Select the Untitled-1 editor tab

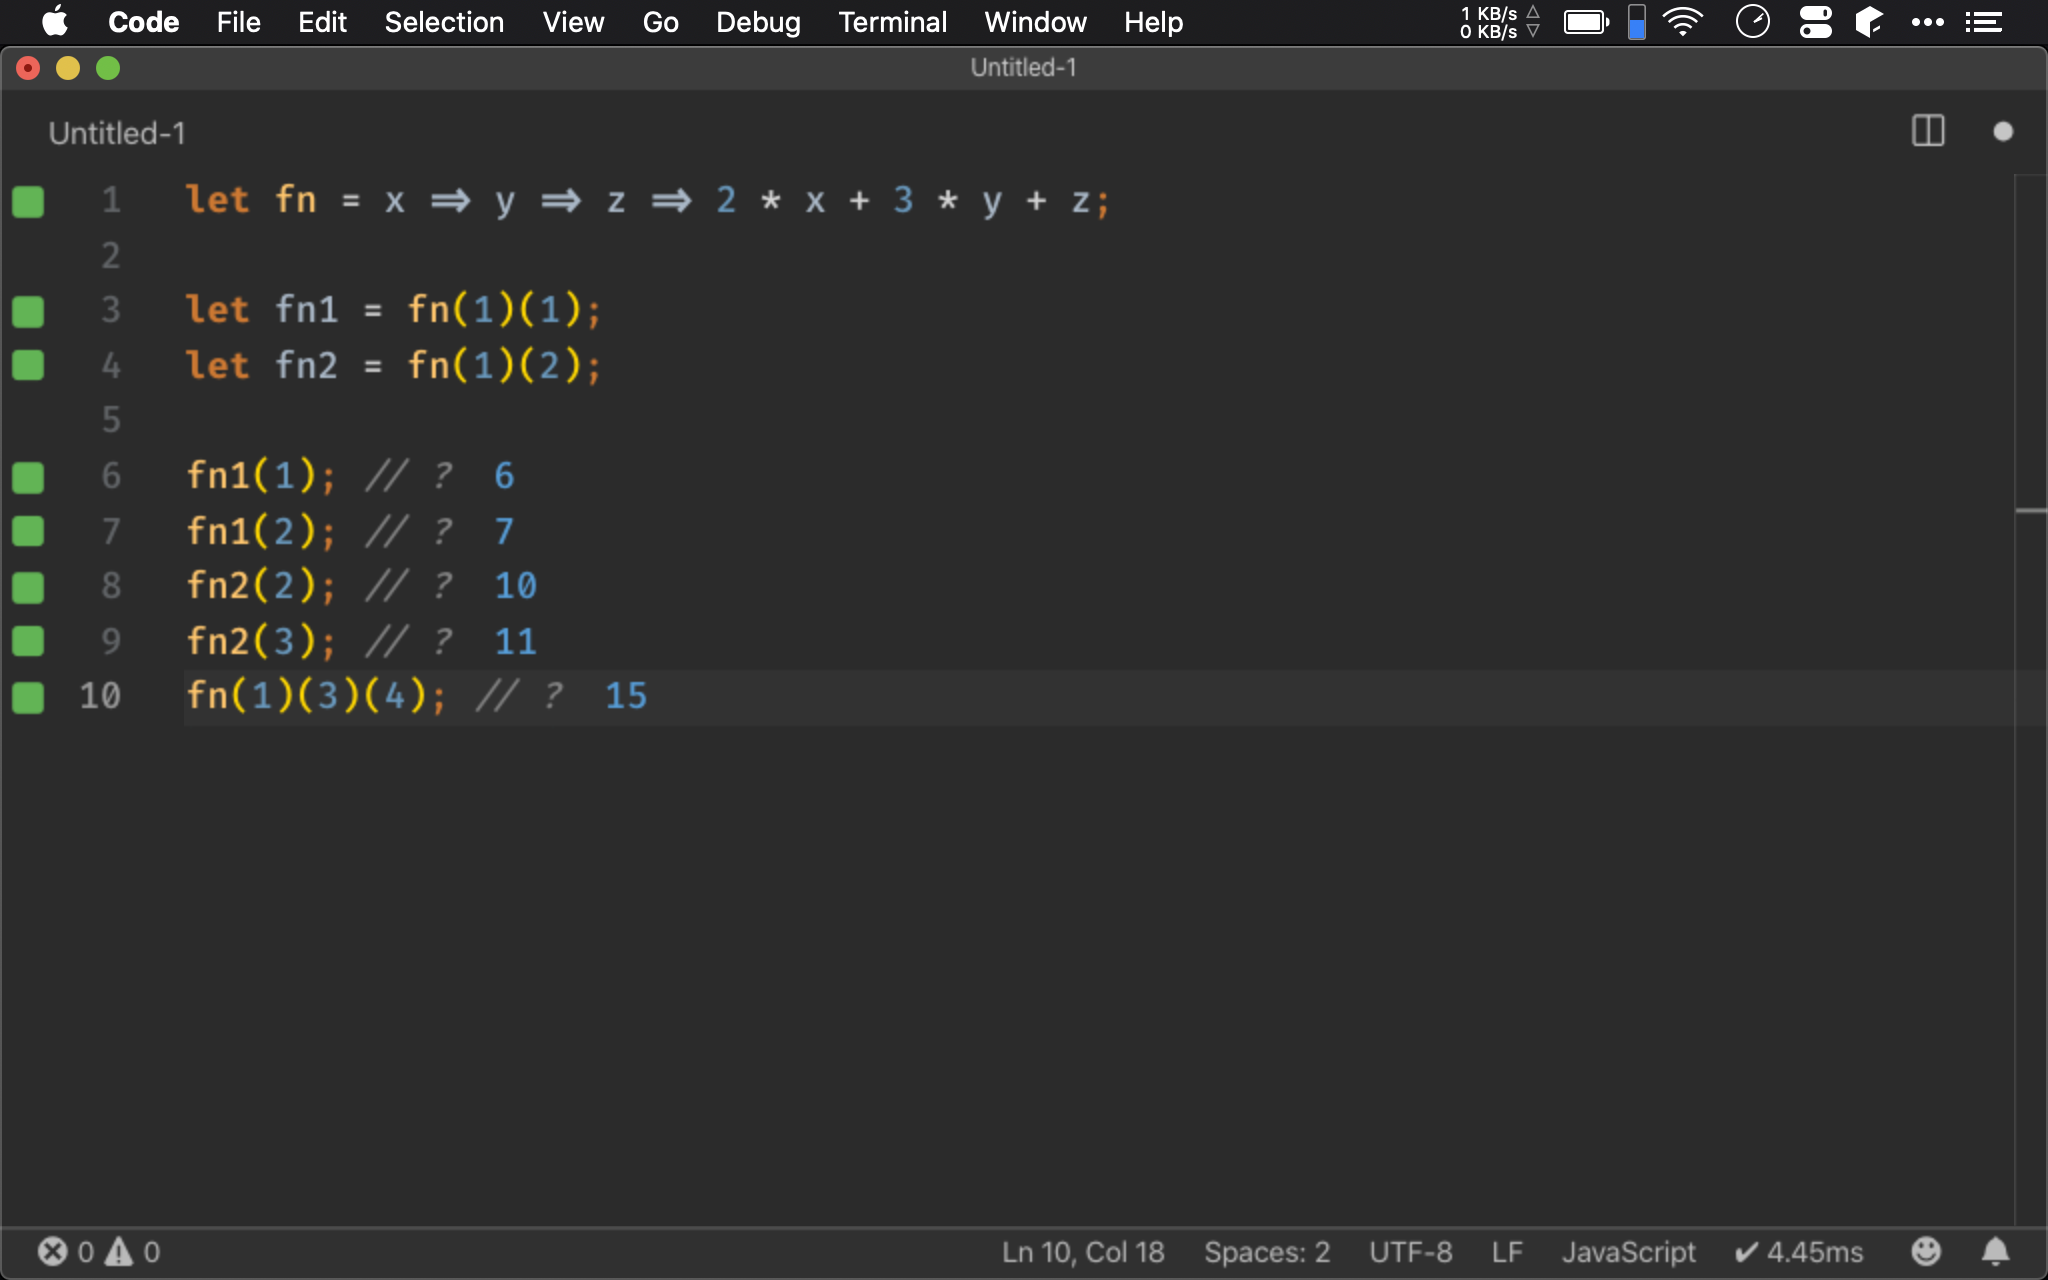pyautogui.click(x=117, y=133)
